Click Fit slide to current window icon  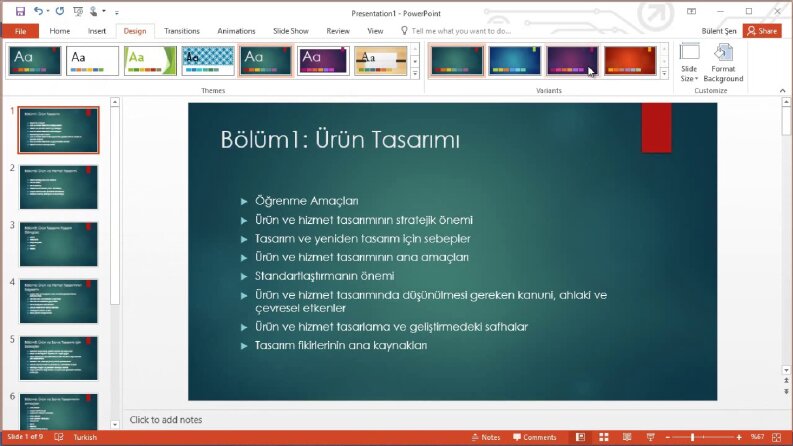pos(777,437)
